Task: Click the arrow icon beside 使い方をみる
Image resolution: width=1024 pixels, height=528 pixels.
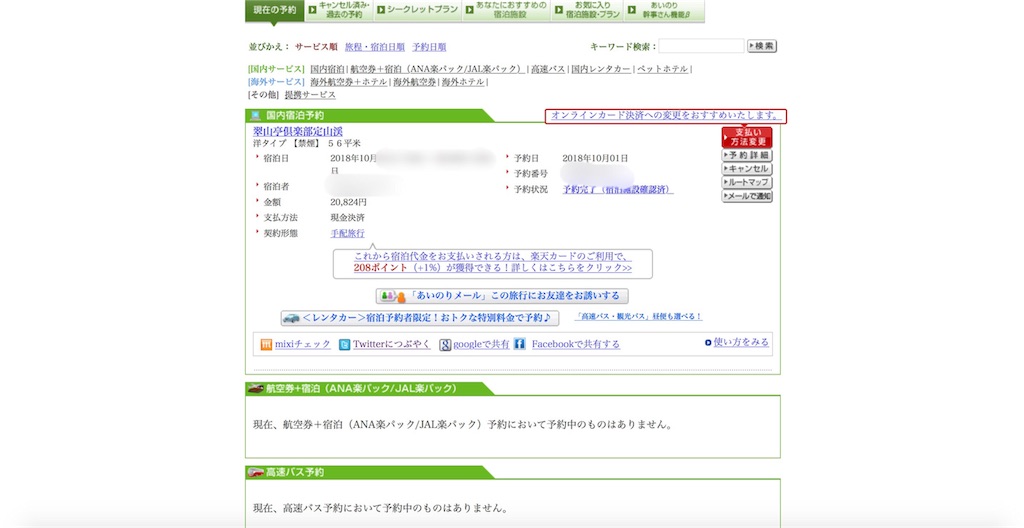Action: point(708,342)
